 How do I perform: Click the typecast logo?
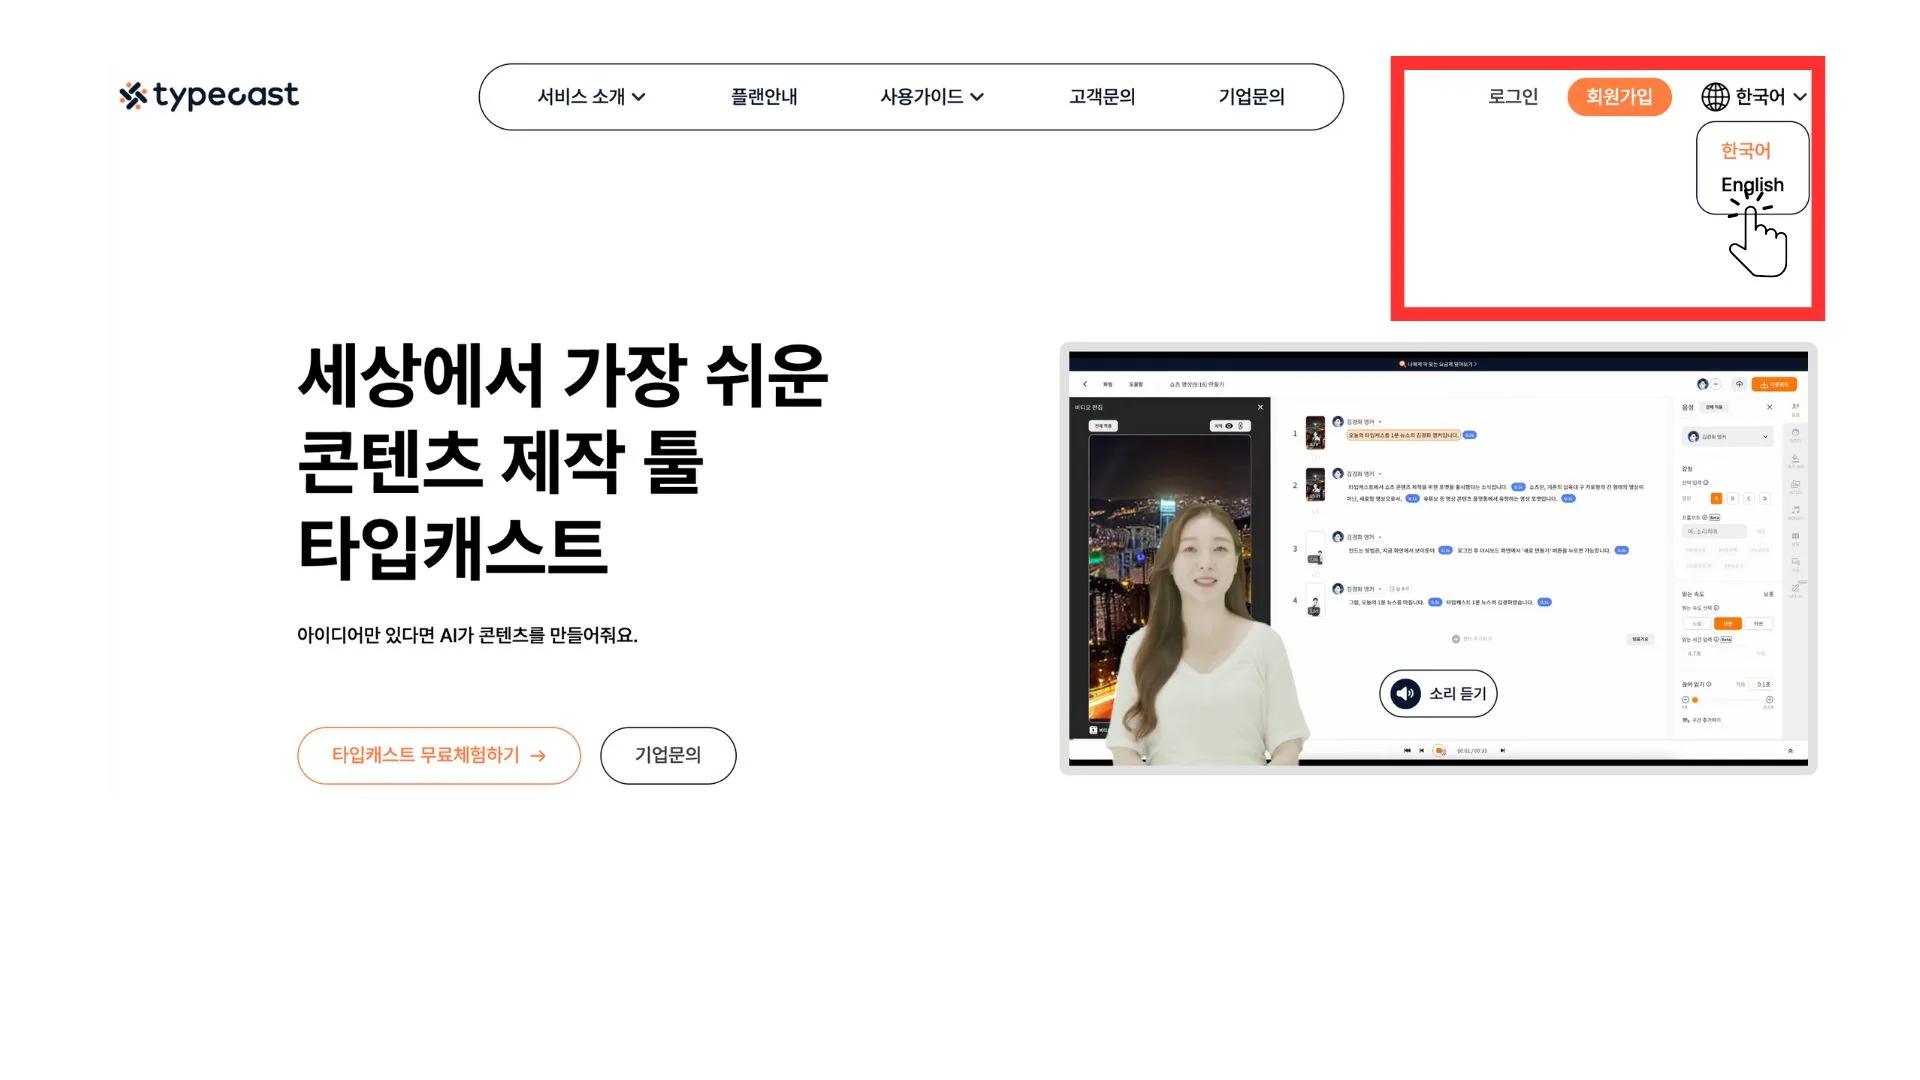click(209, 96)
